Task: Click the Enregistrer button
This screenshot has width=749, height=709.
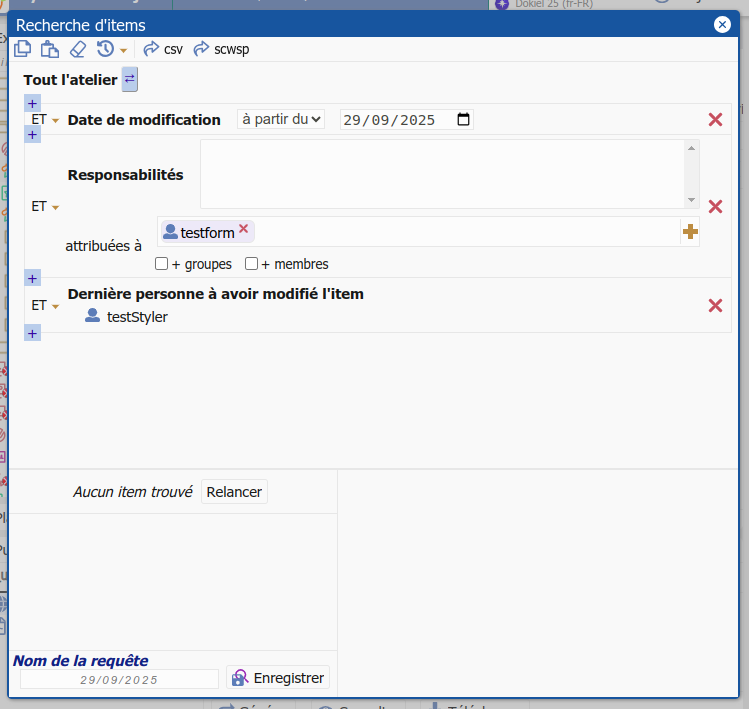Action: click(x=278, y=678)
